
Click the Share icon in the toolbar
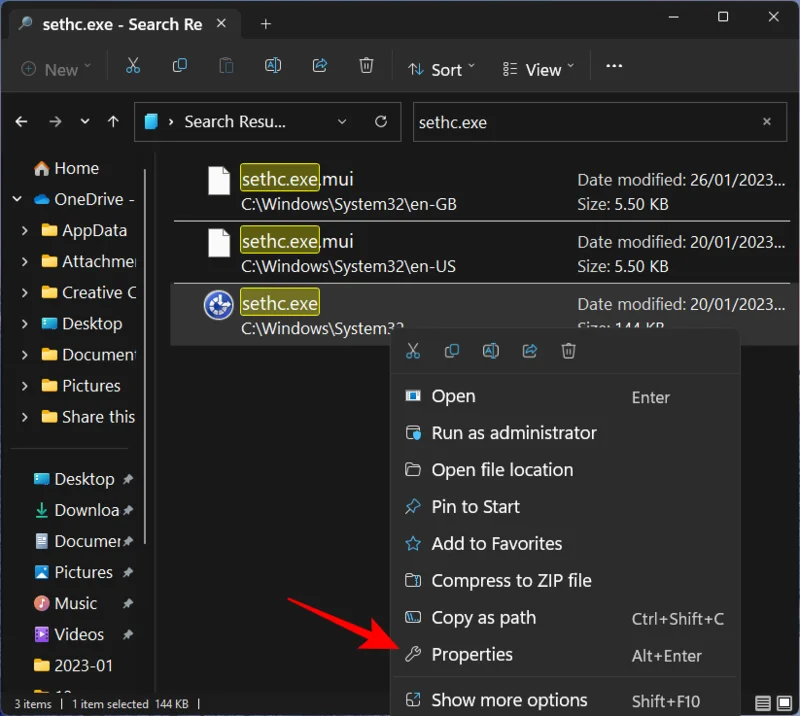(x=319, y=66)
